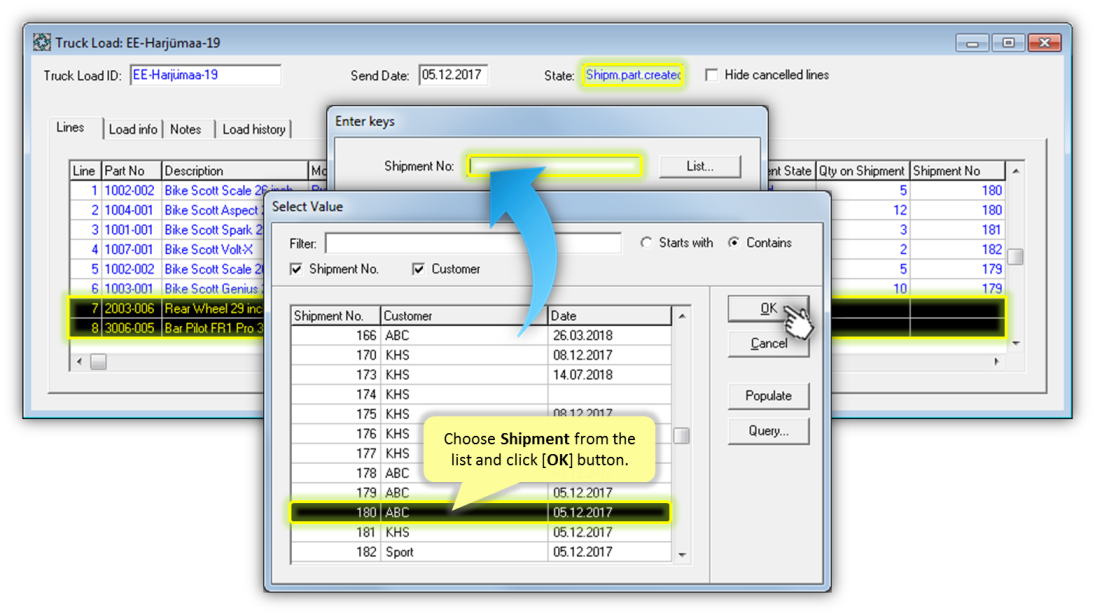Click Cancel in Select Value dialog

[x=768, y=343]
